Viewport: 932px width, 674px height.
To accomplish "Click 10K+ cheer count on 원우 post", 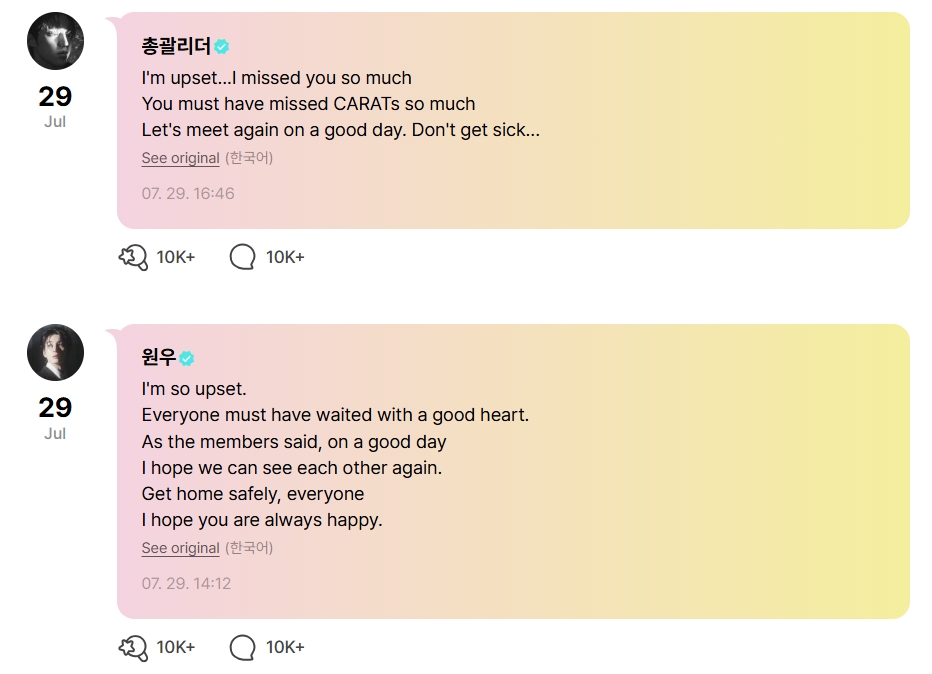I will pyautogui.click(x=176, y=647).
